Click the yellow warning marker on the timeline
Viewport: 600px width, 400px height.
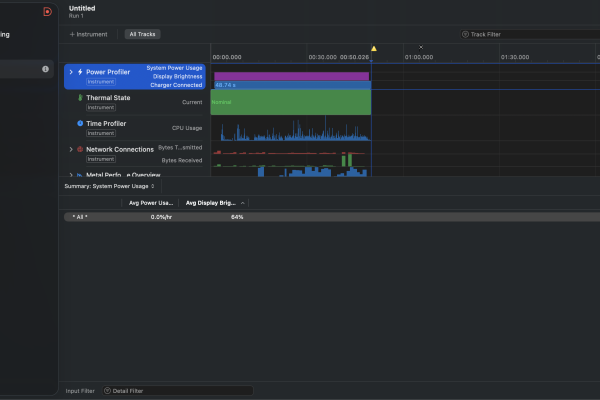tap(374, 48)
